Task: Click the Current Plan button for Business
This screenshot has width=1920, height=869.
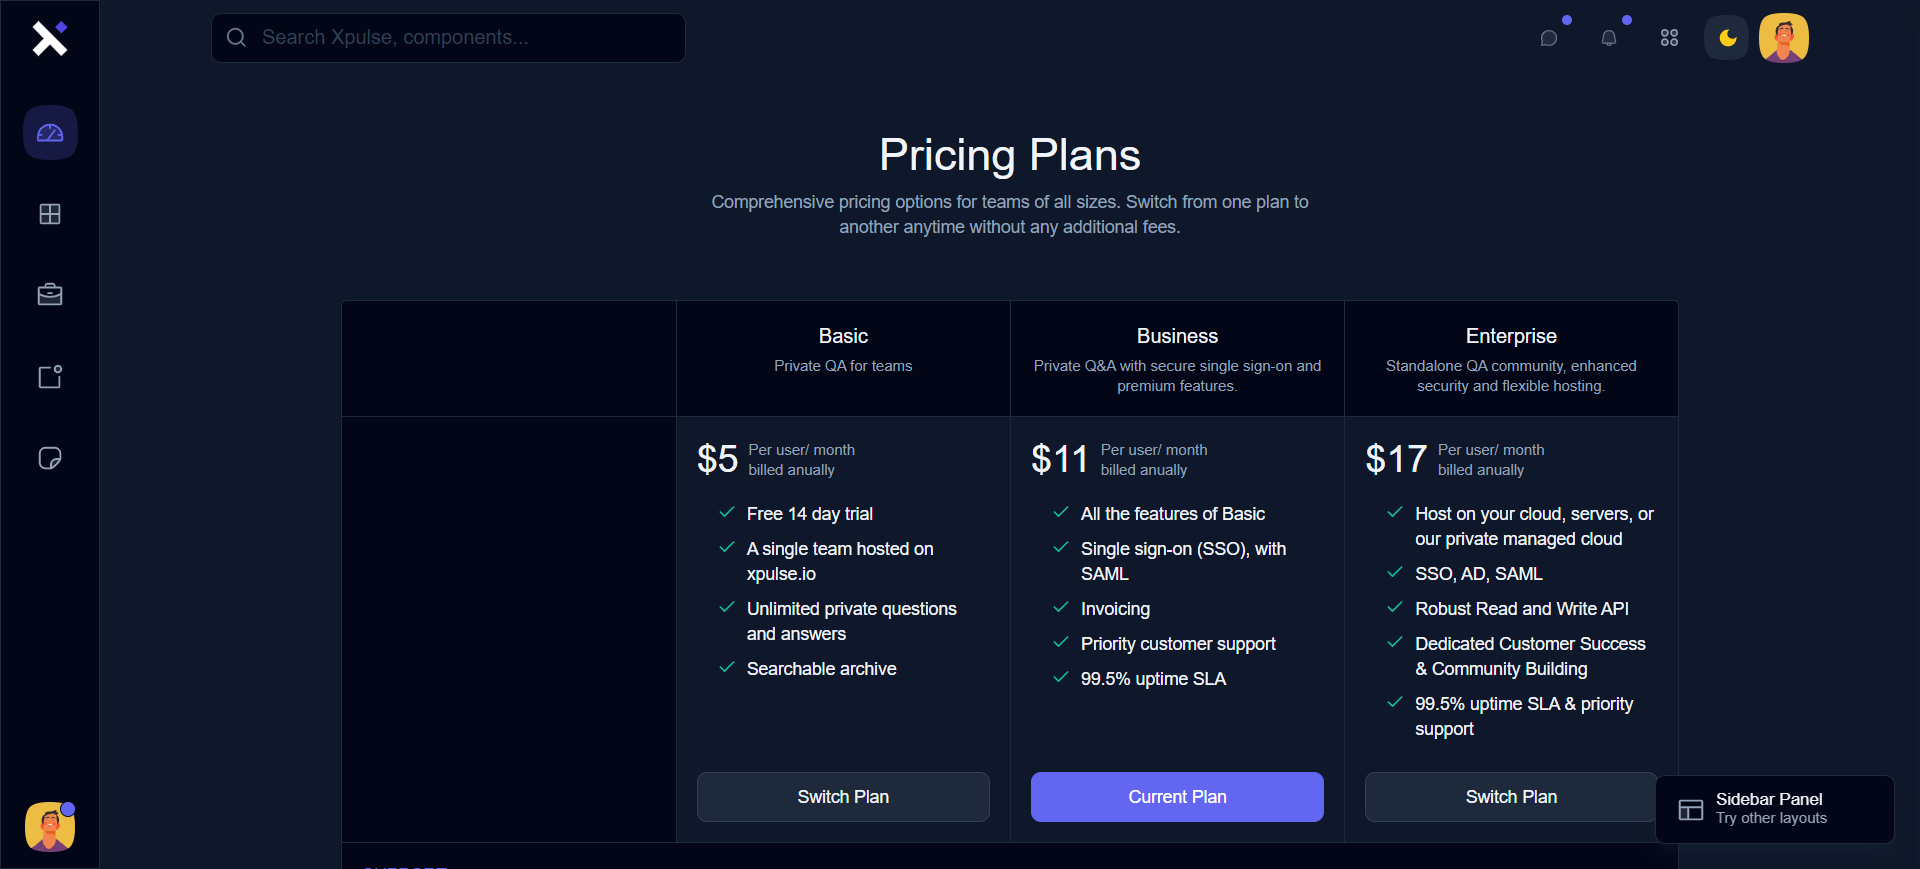Action: [x=1177, y=797]
